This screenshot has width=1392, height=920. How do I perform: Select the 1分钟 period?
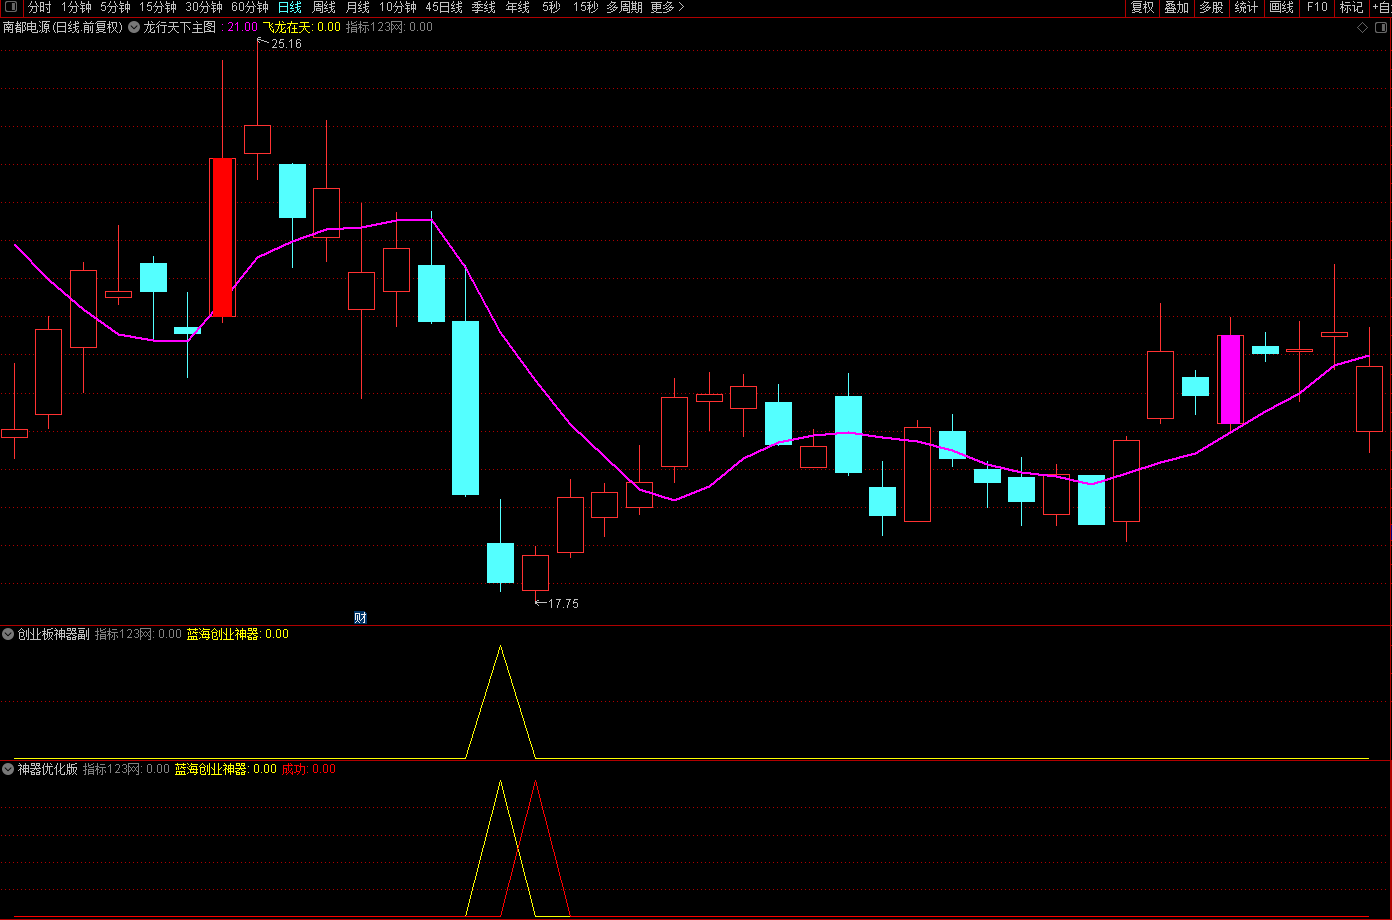point(76,7)
